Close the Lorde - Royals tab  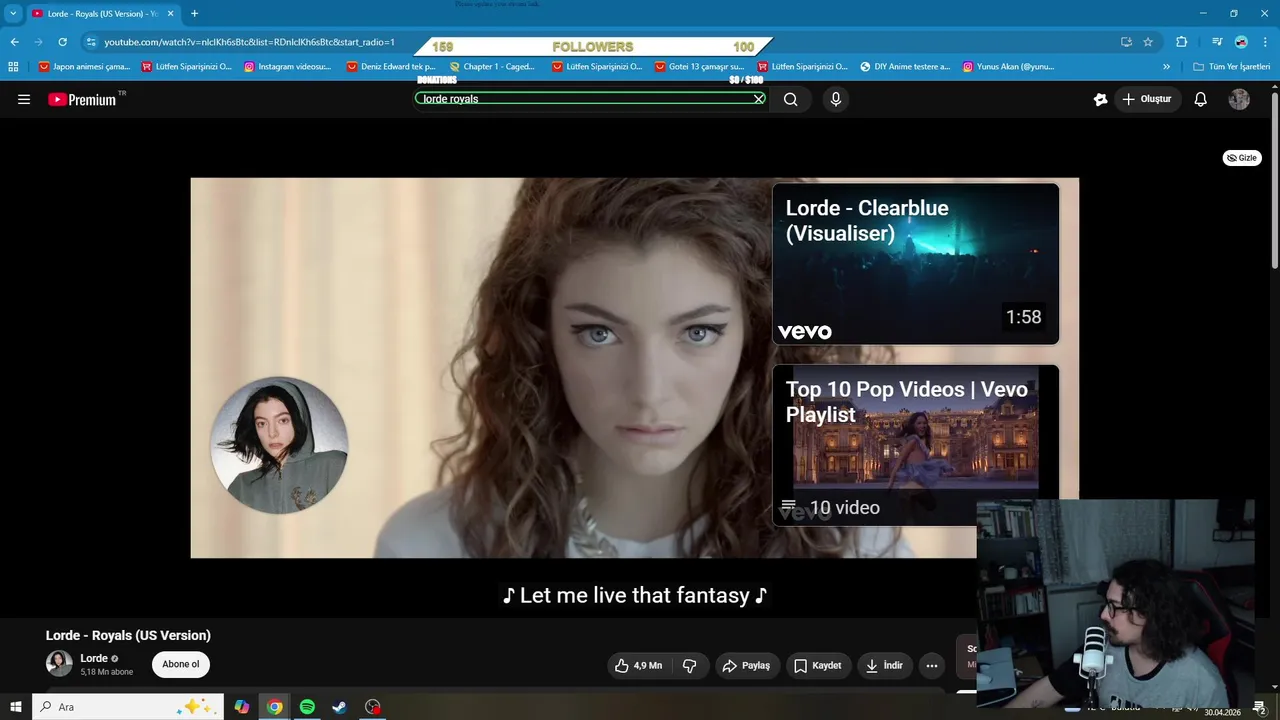coord(170,14)
